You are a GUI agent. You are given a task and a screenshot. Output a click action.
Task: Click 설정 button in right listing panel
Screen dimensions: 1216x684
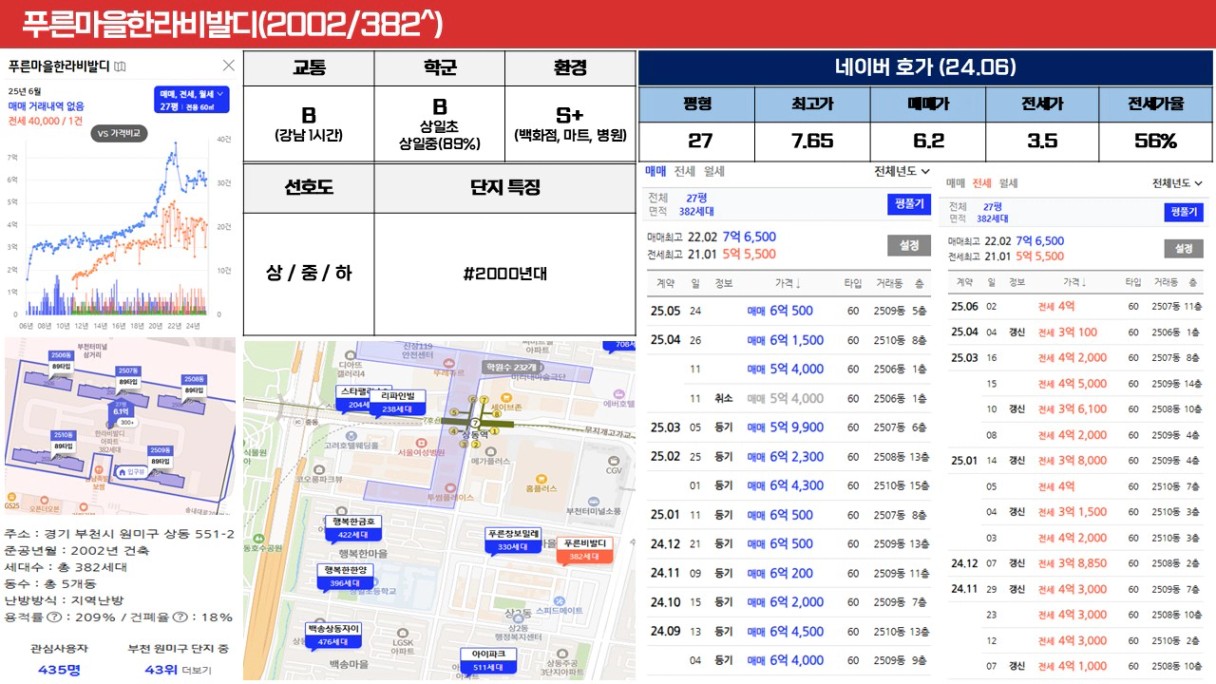pos(1183,249)
